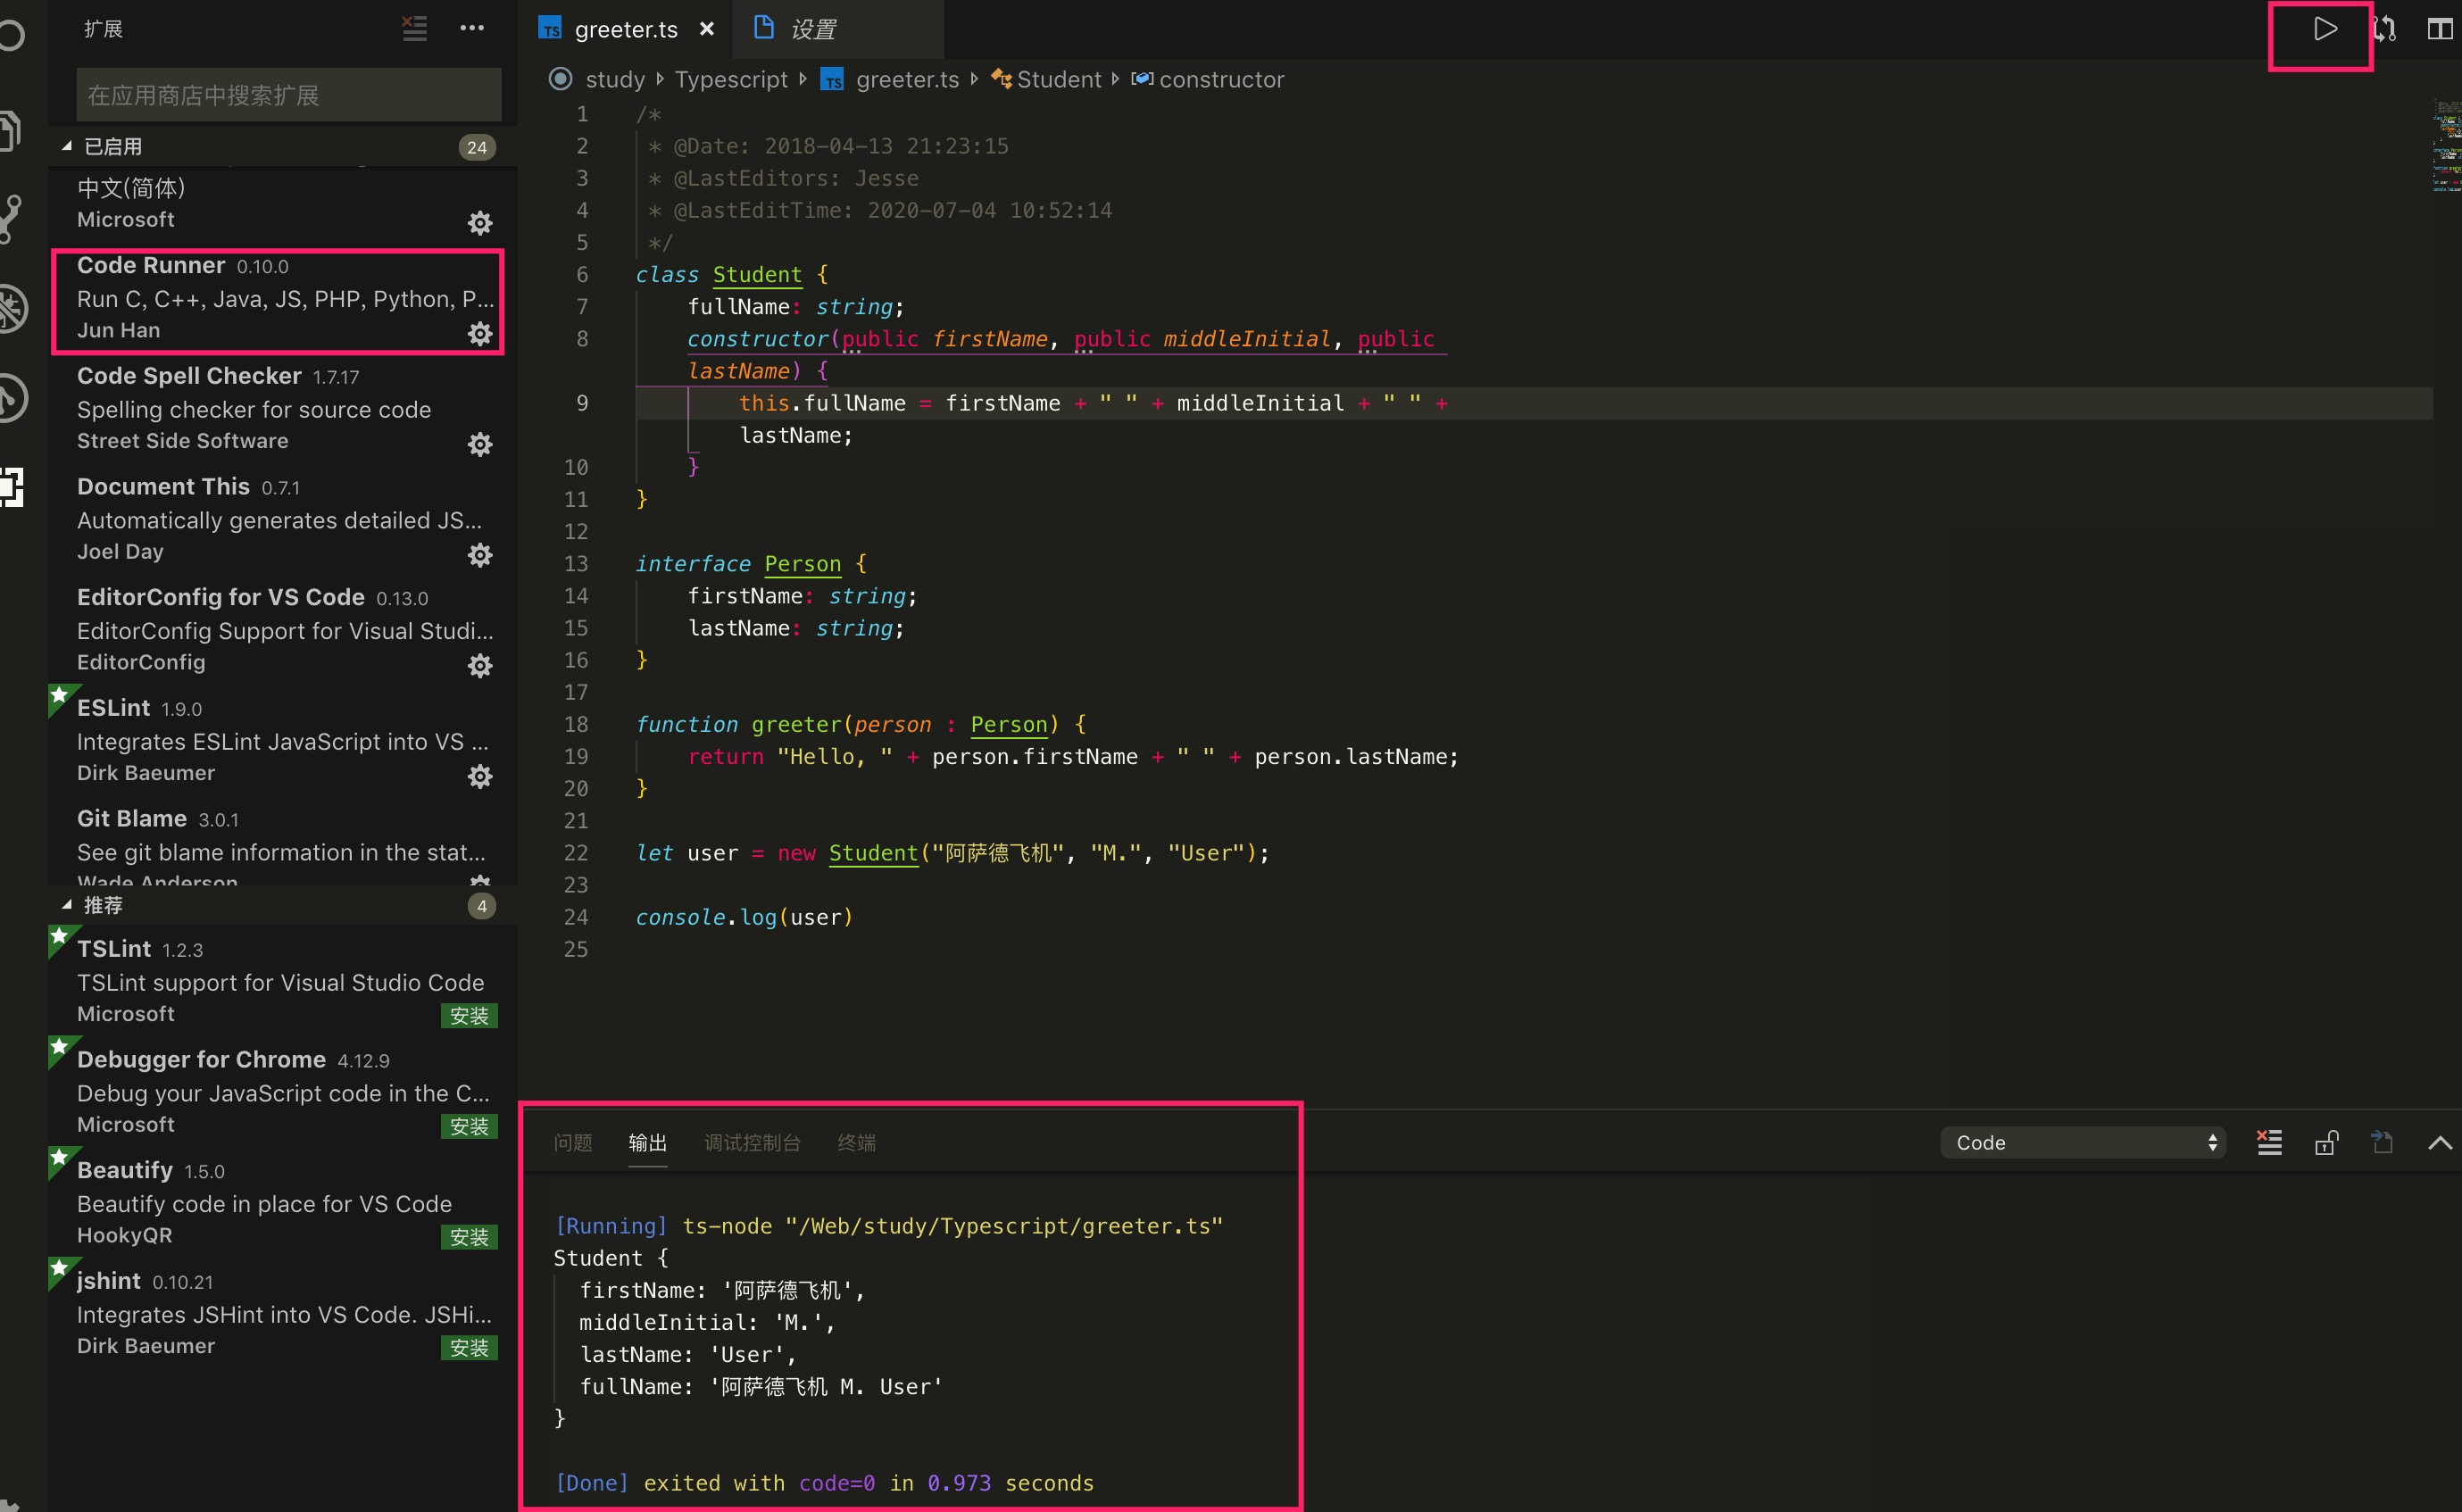
Task: Maximize the panel with the chevron-up icon
Action: coord(2439,1142)
